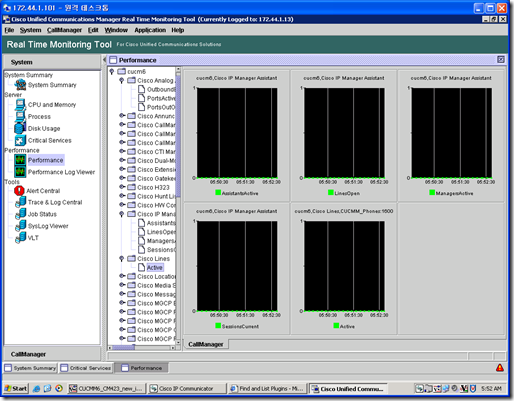
Task: Open Trace & Log Central icon
Action: [21, 202]
